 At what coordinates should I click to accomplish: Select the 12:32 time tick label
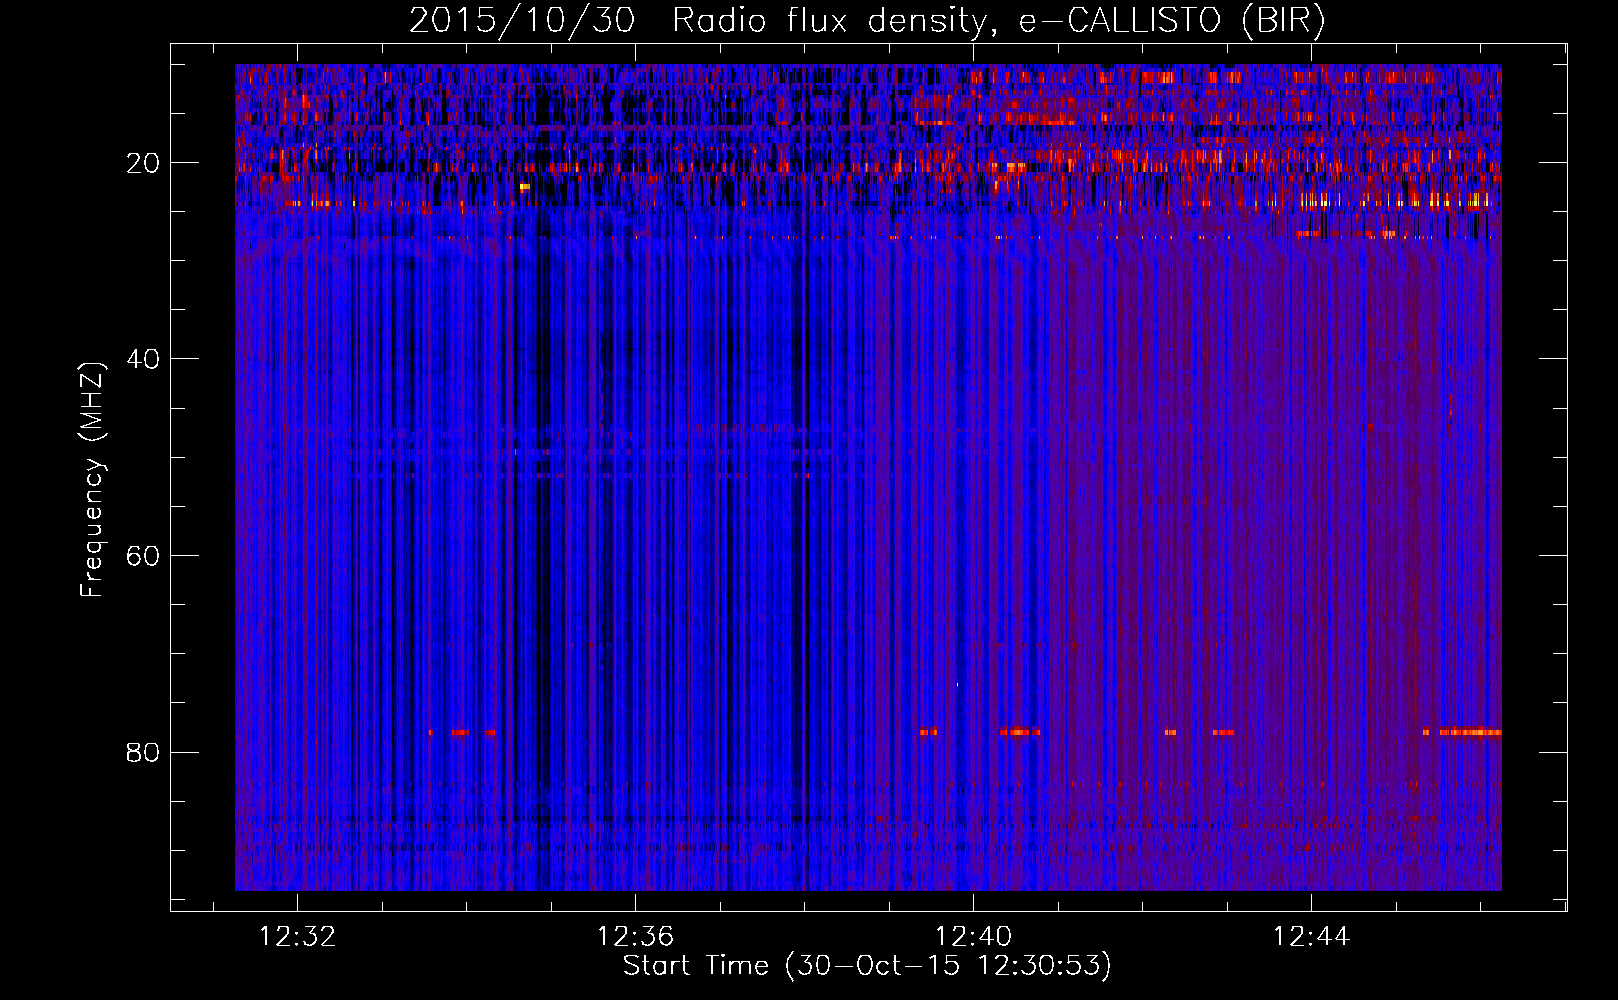(x=298, y=937)
